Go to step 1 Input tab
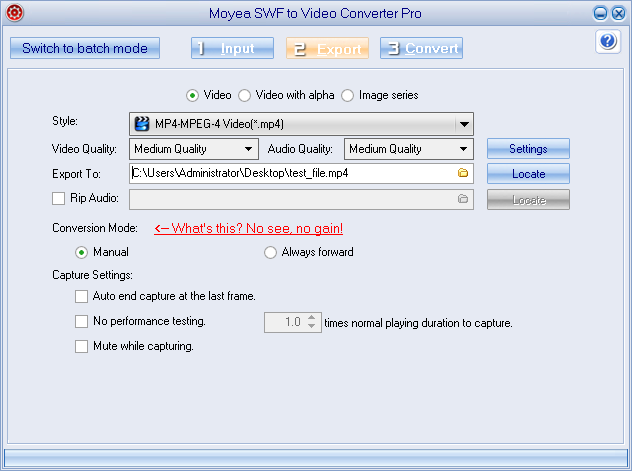 coord(233,48)
